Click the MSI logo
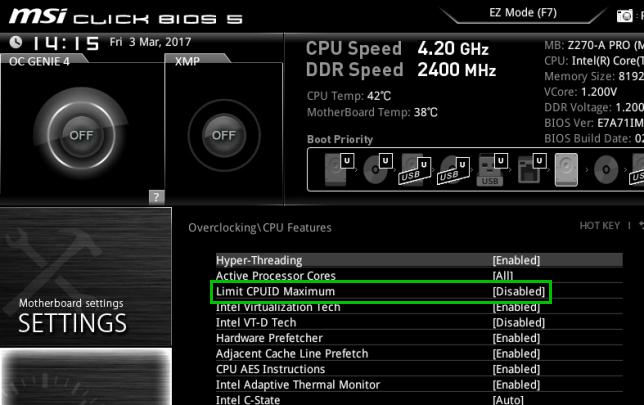 (x=37, y=16)
